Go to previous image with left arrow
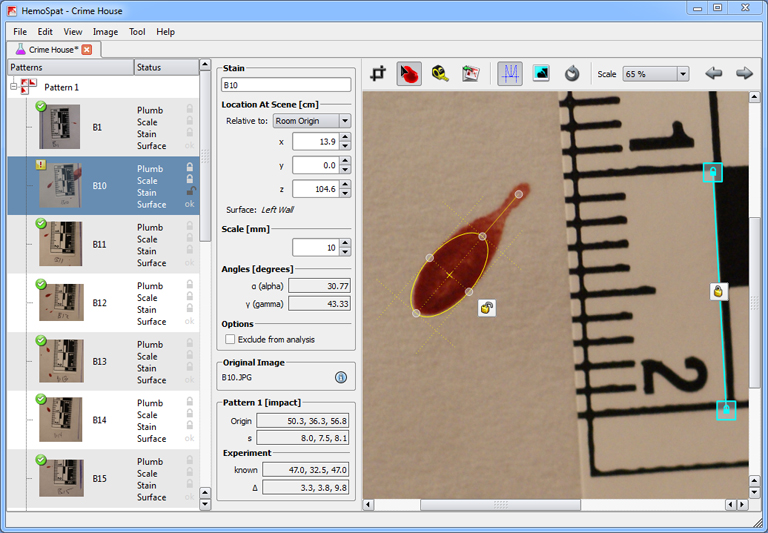The image size is (768, 533). tap(713, 73)
